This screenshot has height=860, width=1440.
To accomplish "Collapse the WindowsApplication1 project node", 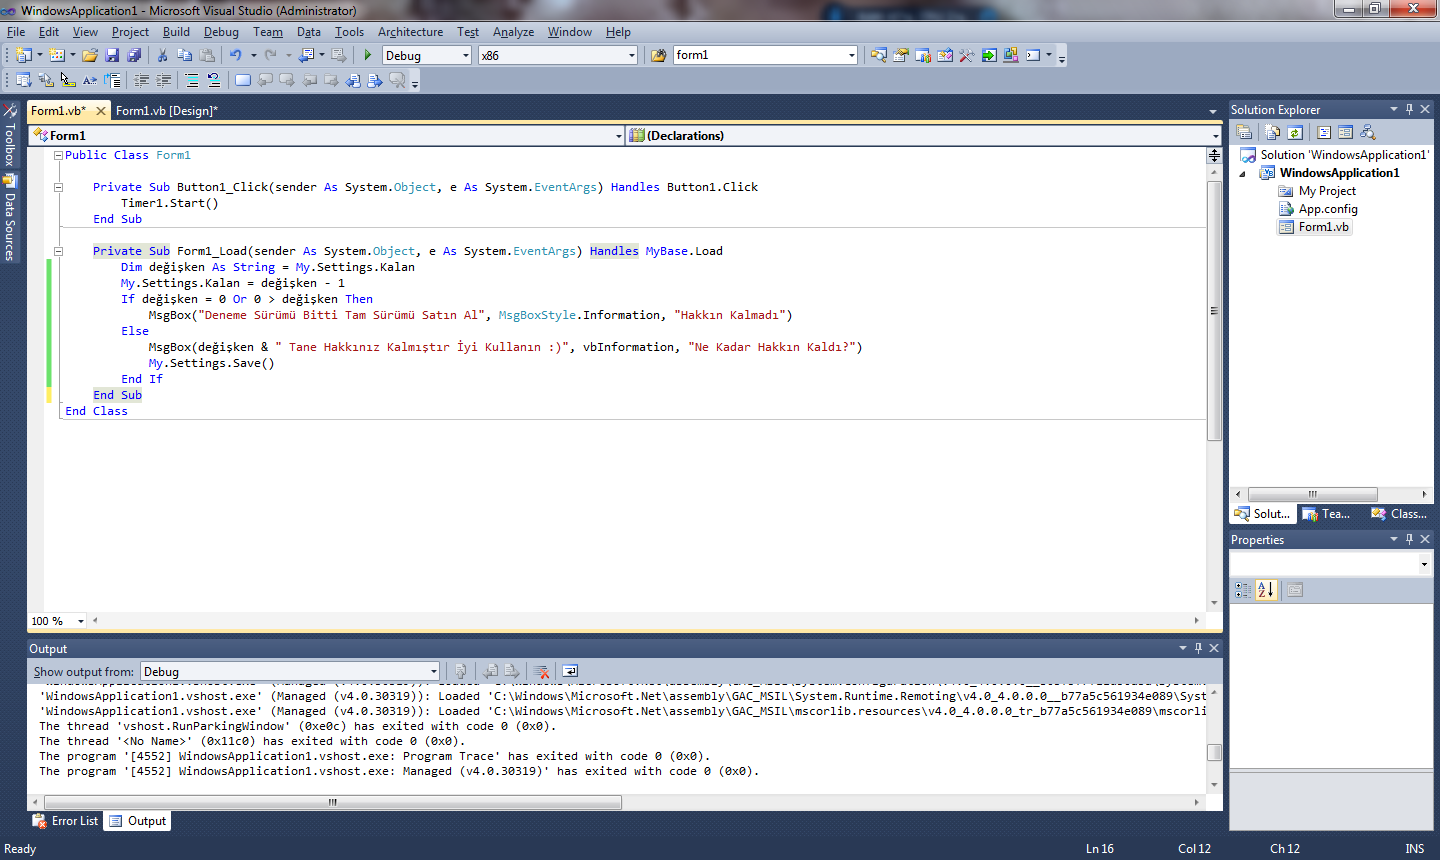I will tap(1243, 173).
